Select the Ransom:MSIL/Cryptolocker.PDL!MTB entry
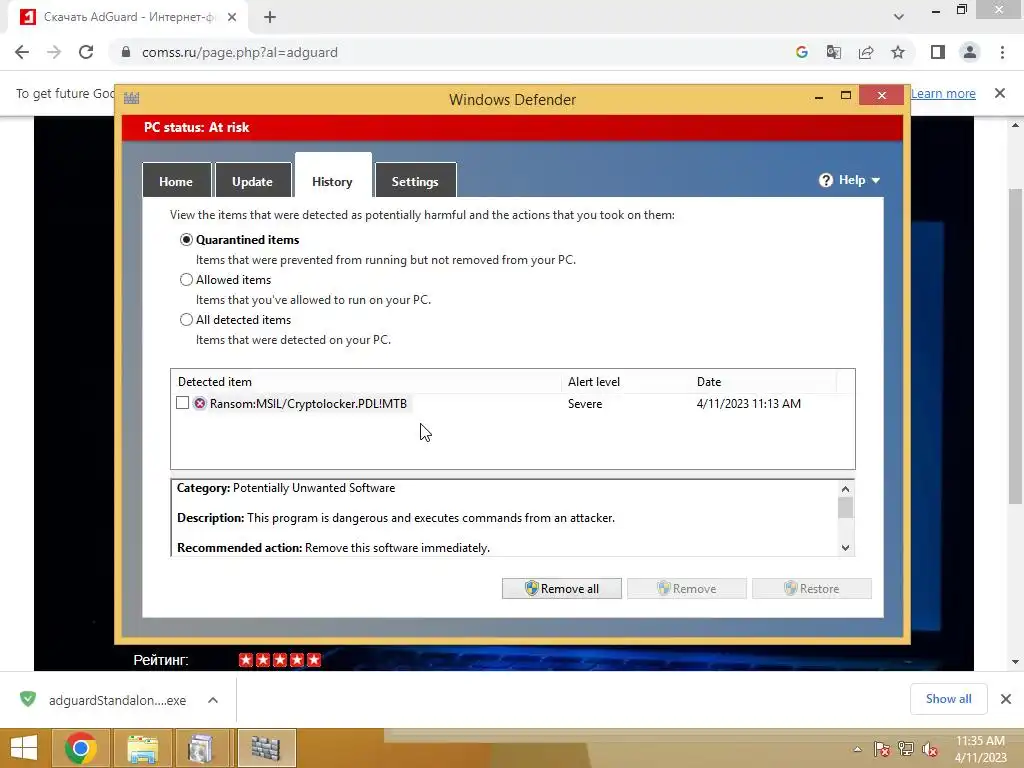The width and height of the screenshot is (1024, 768). coord(308,404)
